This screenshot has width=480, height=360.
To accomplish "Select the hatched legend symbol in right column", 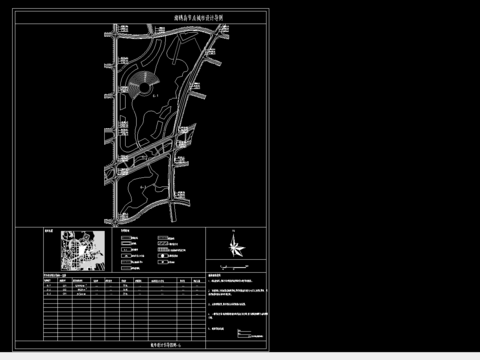I will [163, 244].
